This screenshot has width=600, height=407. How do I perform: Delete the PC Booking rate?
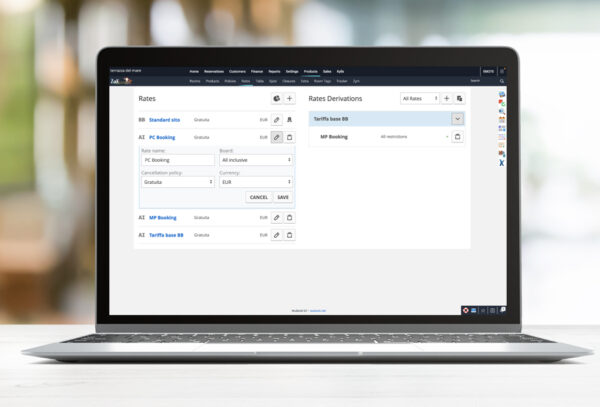coord(290,136)
